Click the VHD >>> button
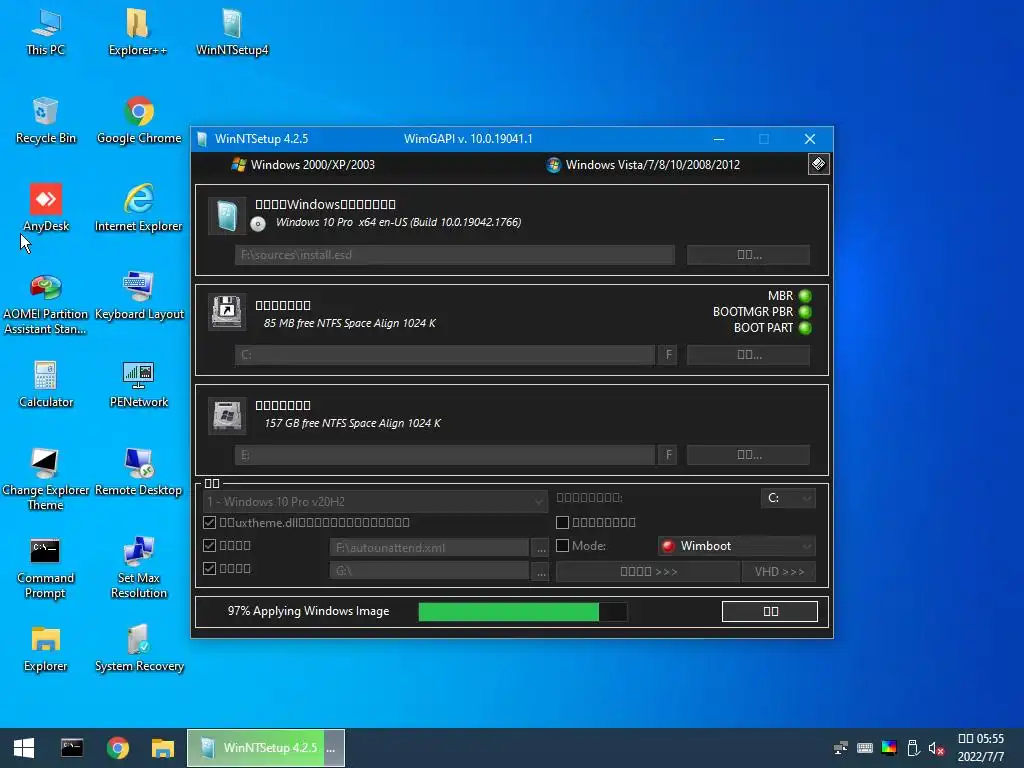This screenshot has height=768, width=1024. tap(779, 571)
